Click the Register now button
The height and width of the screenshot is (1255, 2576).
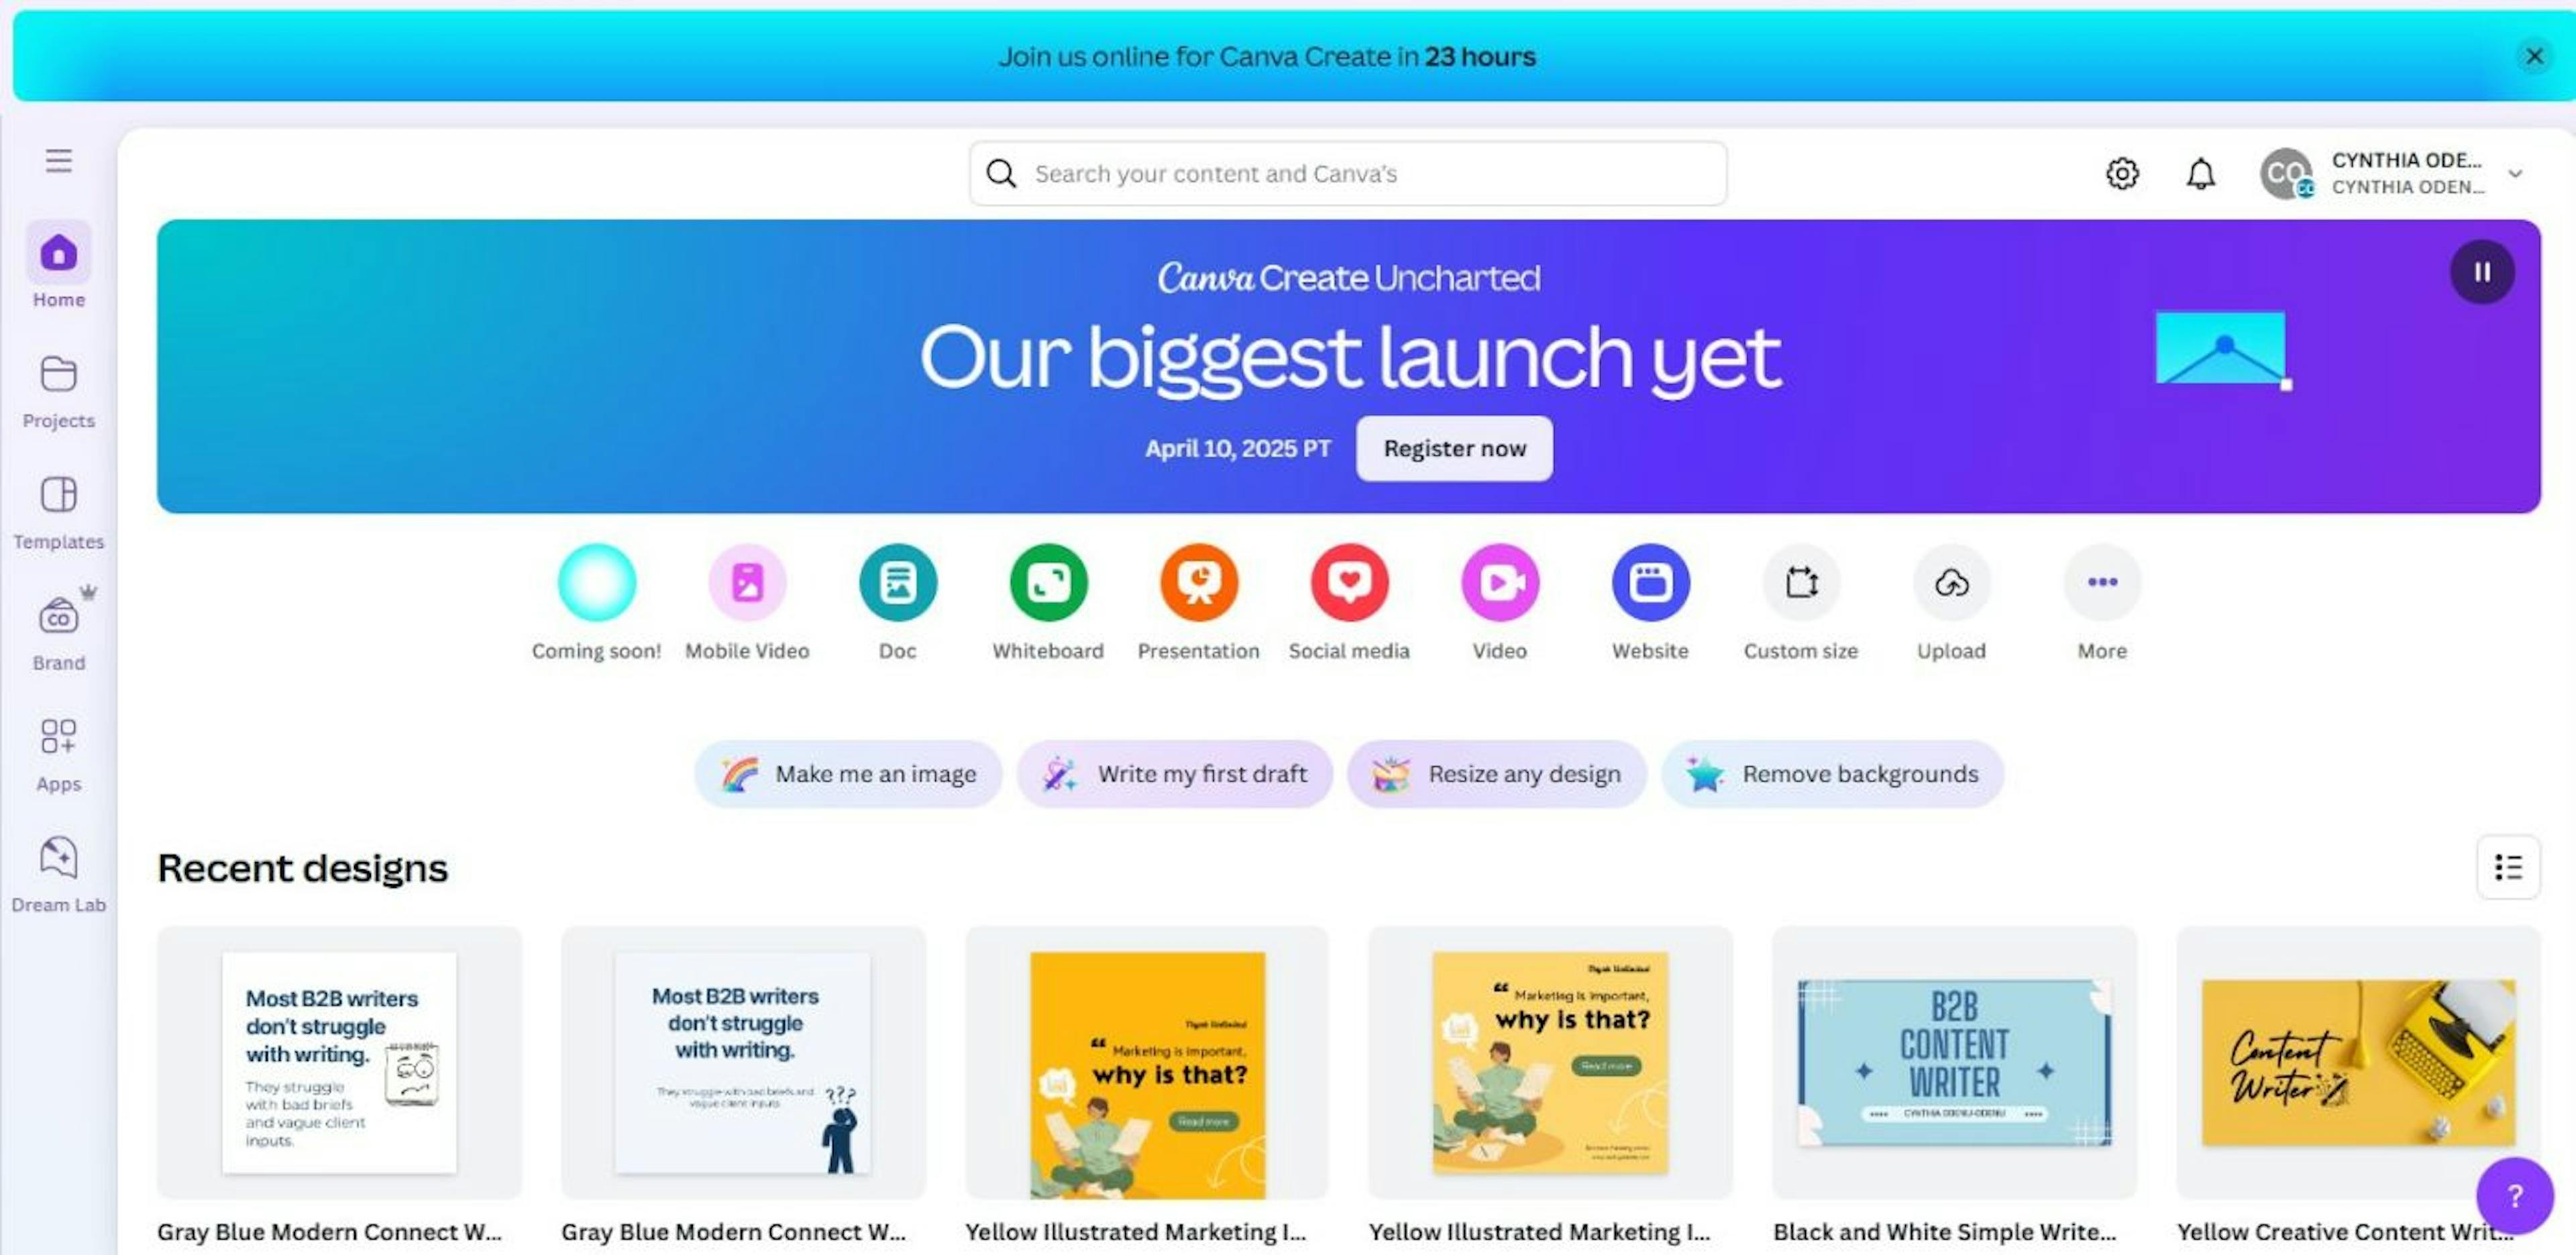coord(1454,449)
